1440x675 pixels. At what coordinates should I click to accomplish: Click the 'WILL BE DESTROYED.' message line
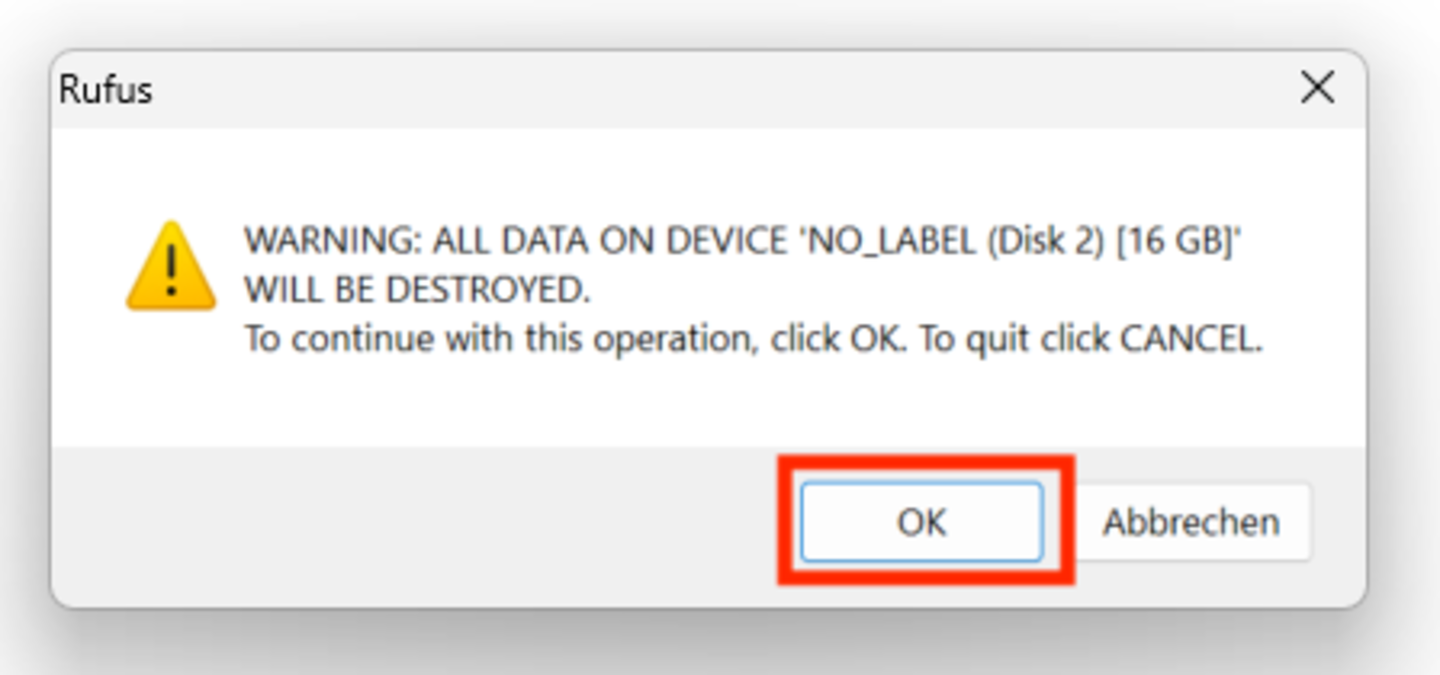[x=418, y=290]
